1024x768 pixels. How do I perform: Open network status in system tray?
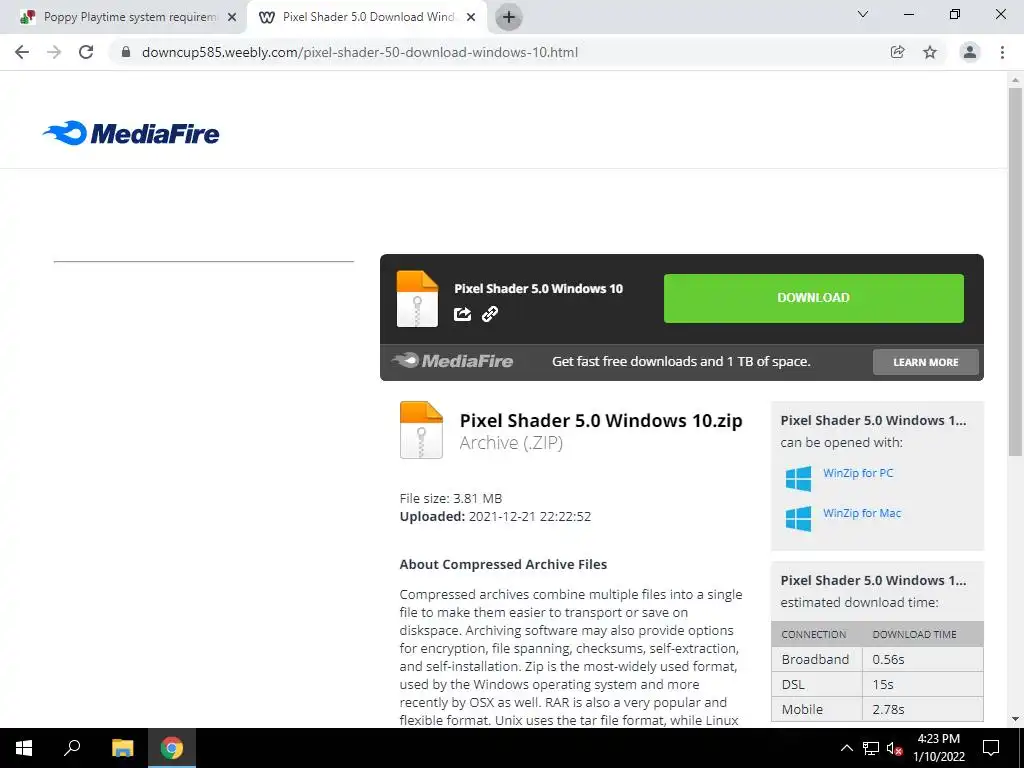871,748
